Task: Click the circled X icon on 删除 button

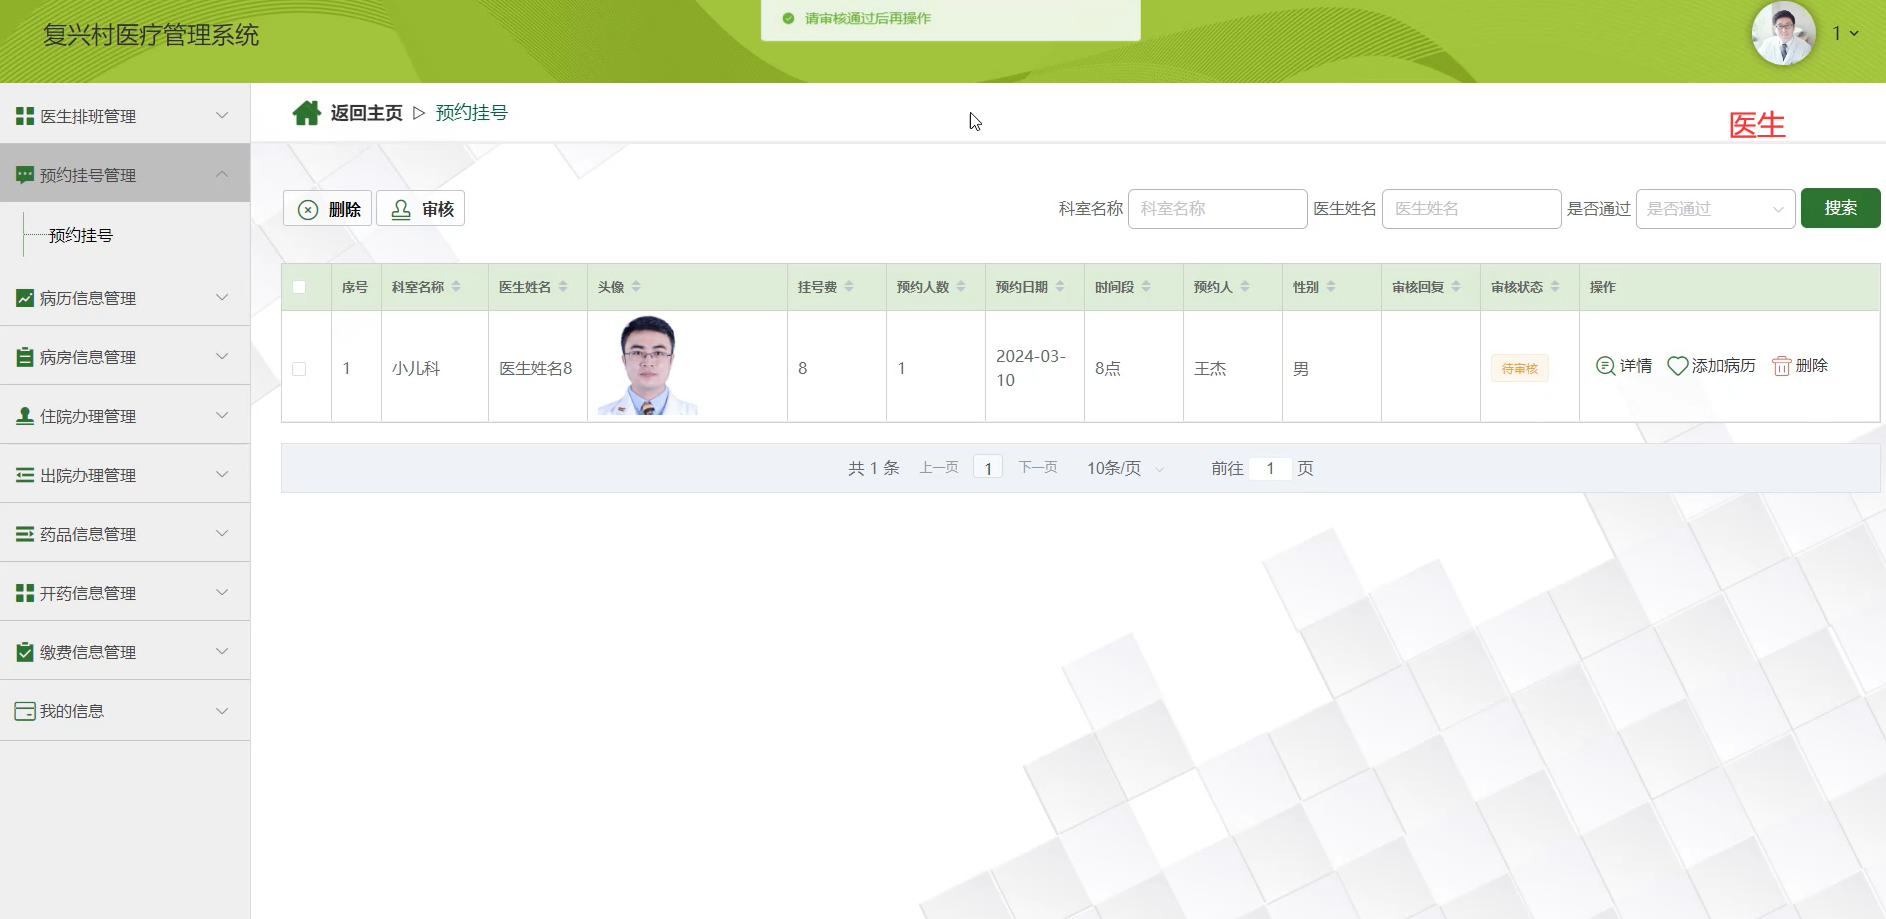Action: (308, 209)
